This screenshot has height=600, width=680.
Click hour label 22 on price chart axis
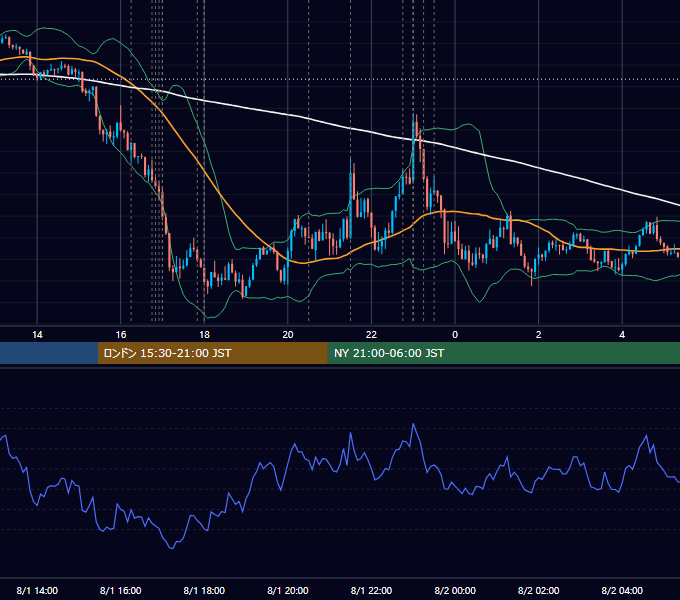(371, 335)
